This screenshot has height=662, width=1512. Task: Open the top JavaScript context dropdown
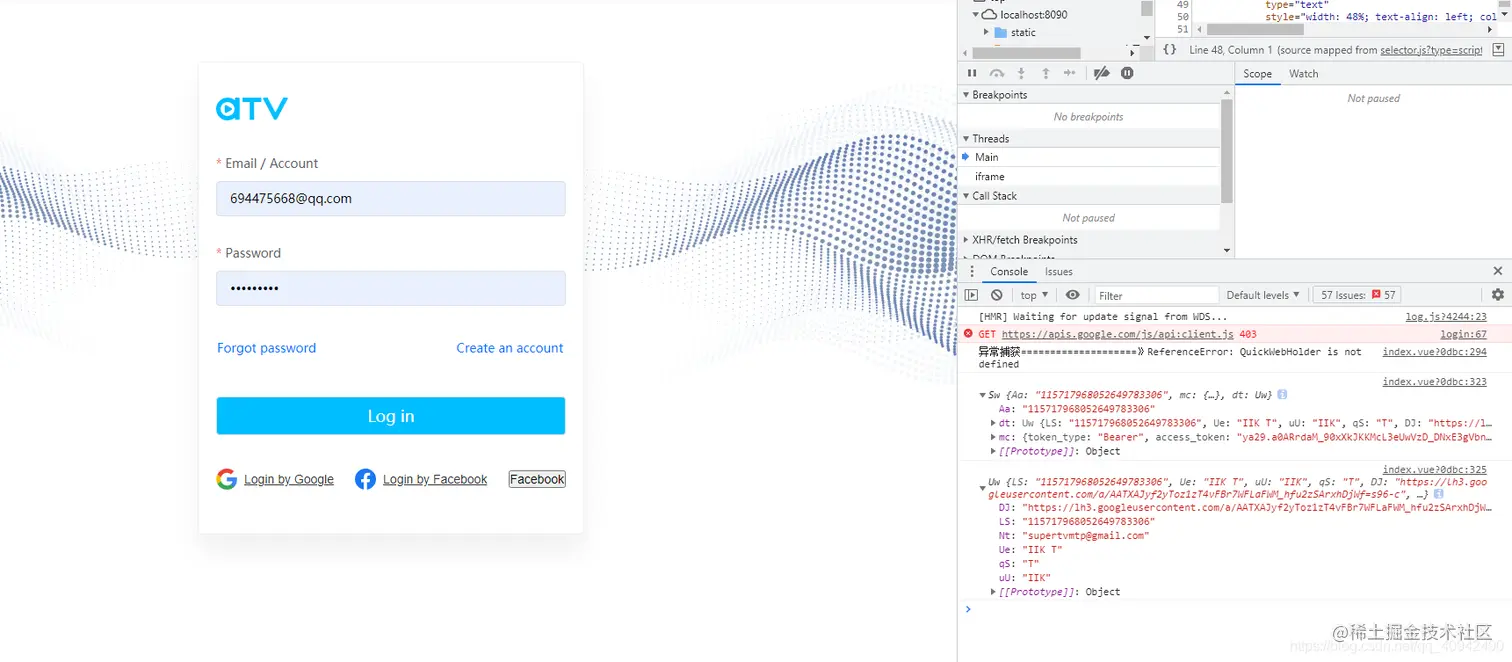1035,295
